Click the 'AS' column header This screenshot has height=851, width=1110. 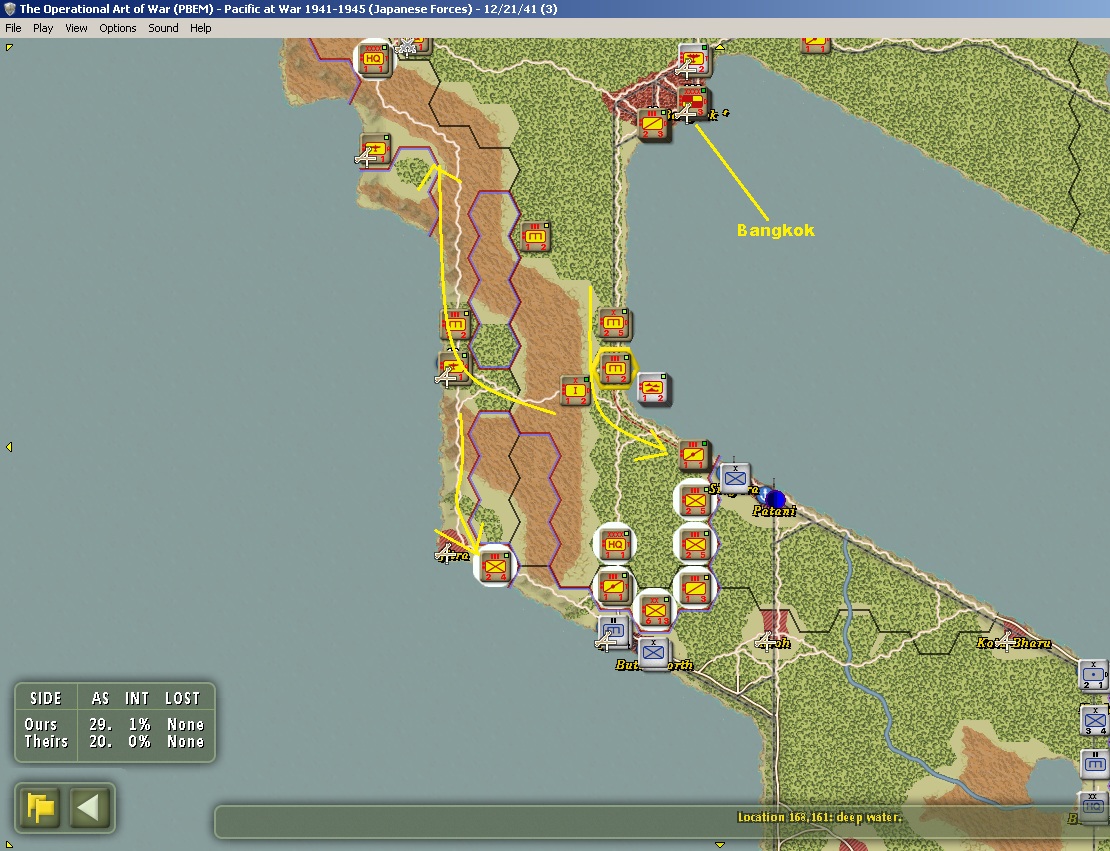(100, 698)
